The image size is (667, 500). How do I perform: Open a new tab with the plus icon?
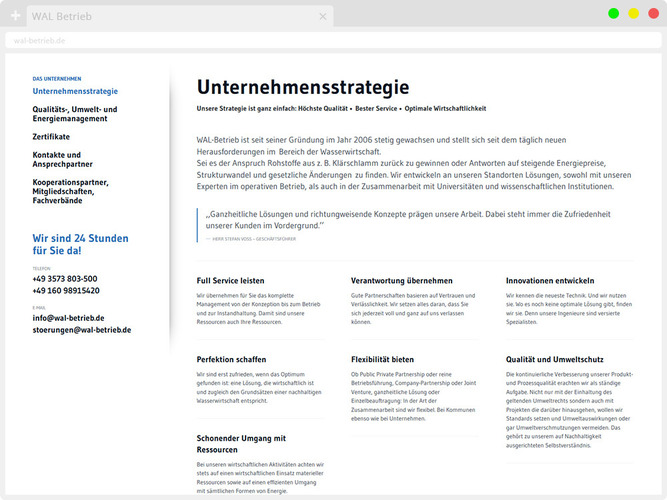[15, 17]
